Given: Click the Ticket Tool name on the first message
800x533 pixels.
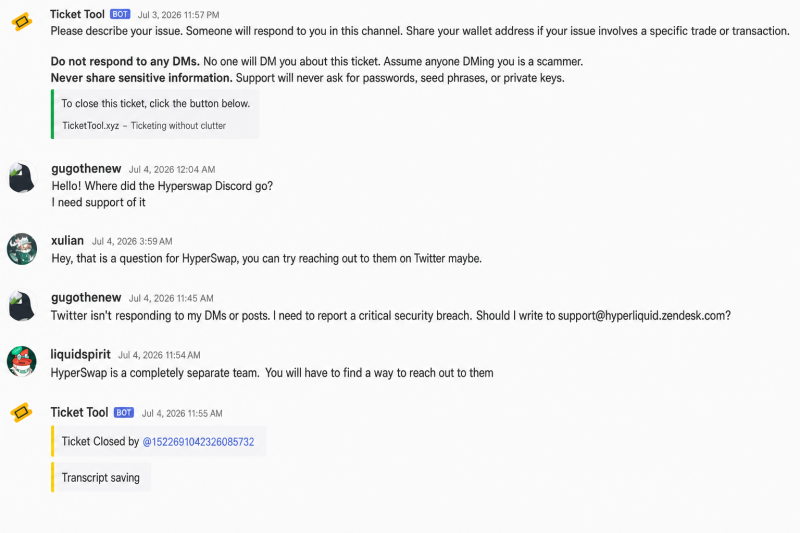Looking at the screenshot, I should (78, 14).
